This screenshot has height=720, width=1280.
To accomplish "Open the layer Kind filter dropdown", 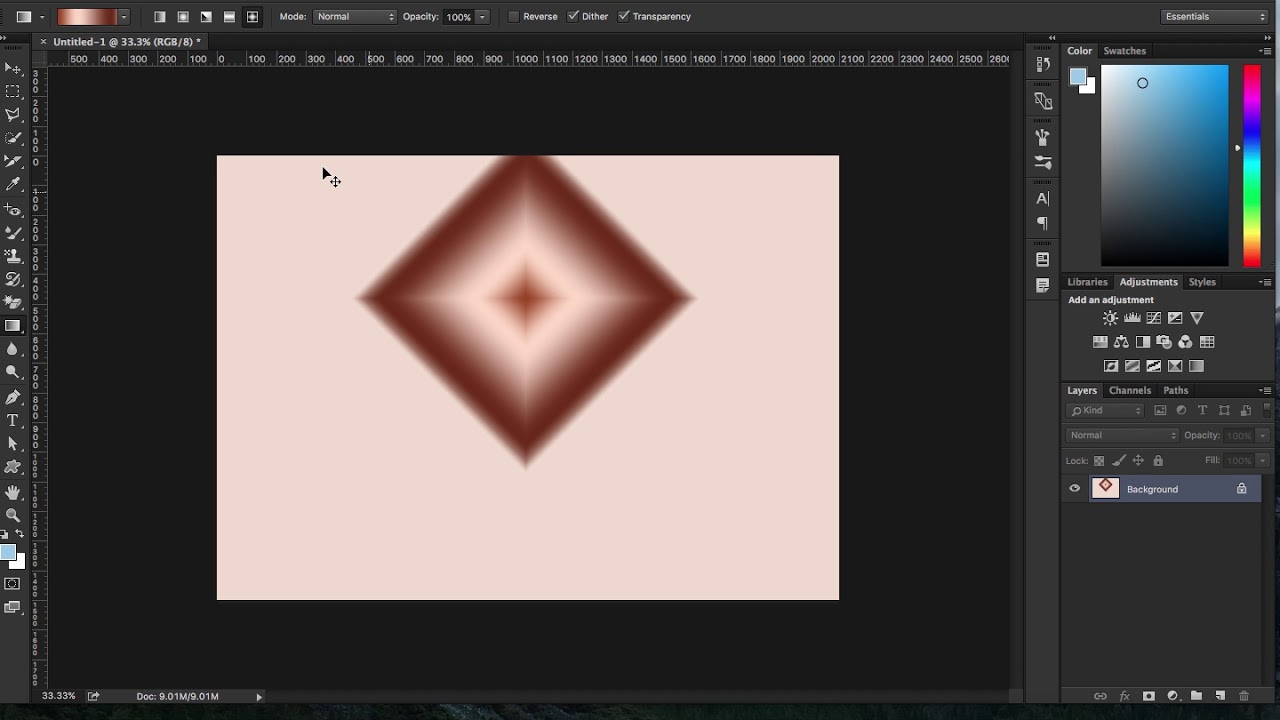I will click(1105, 411).
